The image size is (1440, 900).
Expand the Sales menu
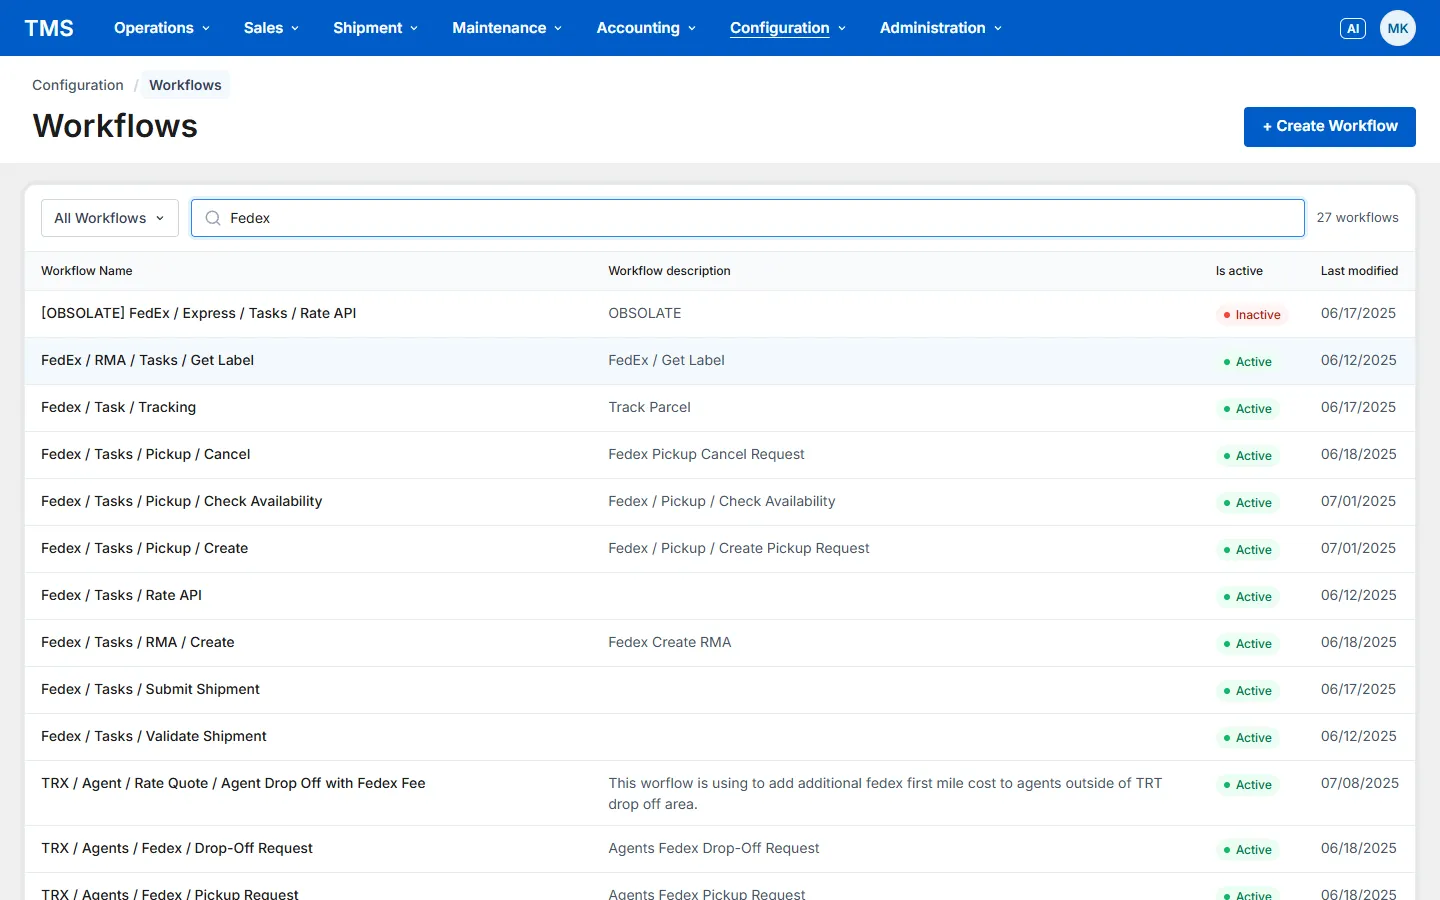point(271,28)
